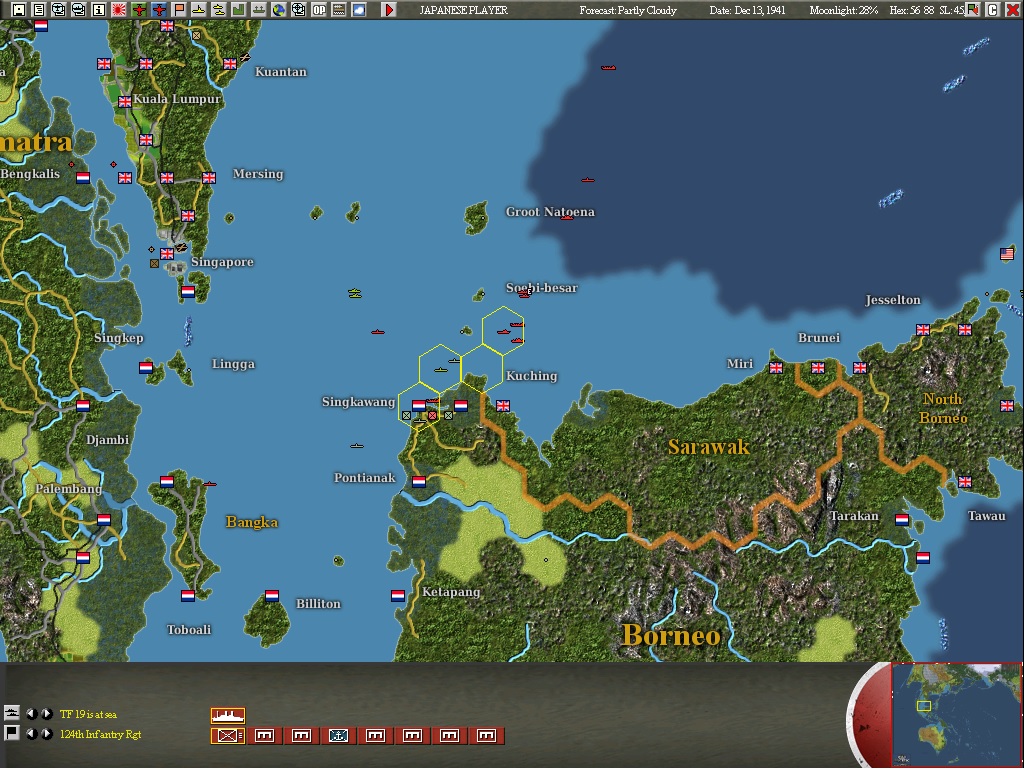Click the ship silhouette icon left of TF 19
1027x770 pixels.
click(11, 712)
